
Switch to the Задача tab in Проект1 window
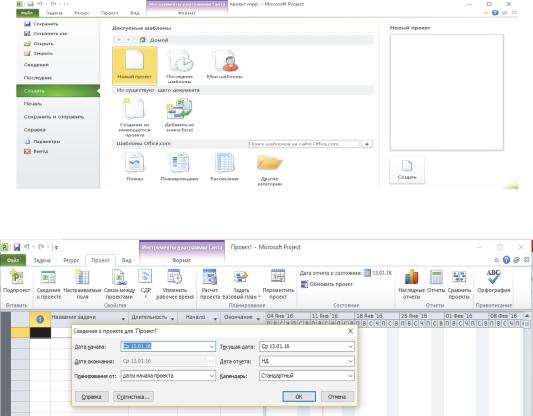tap(42, 260)
